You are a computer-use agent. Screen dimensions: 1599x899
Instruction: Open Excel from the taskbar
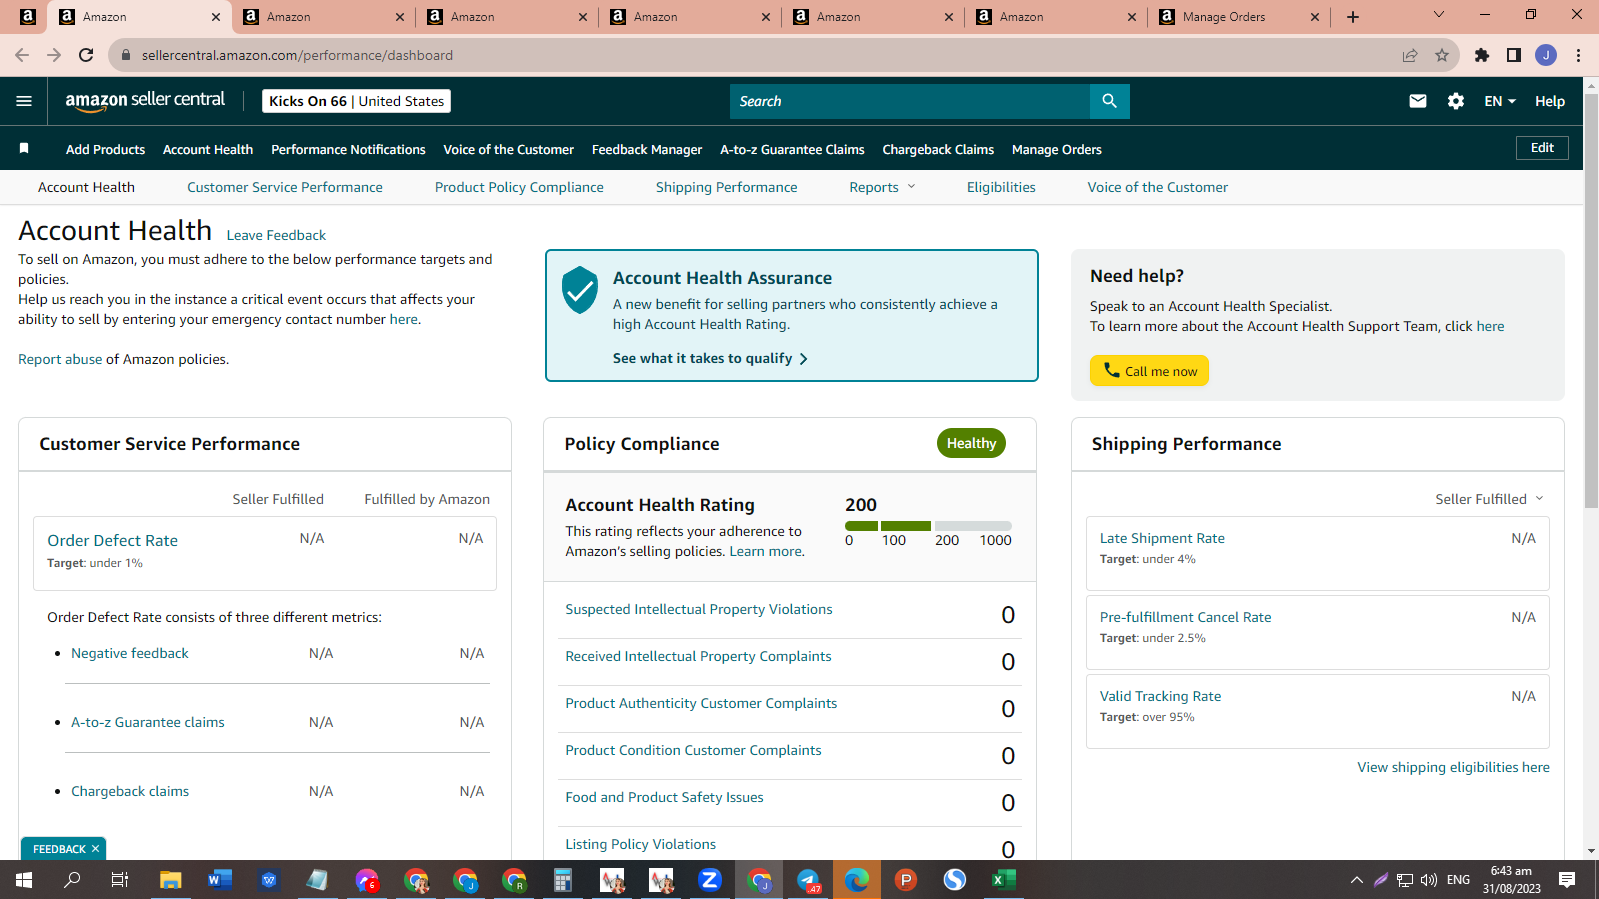click(x=1004, y=880)
